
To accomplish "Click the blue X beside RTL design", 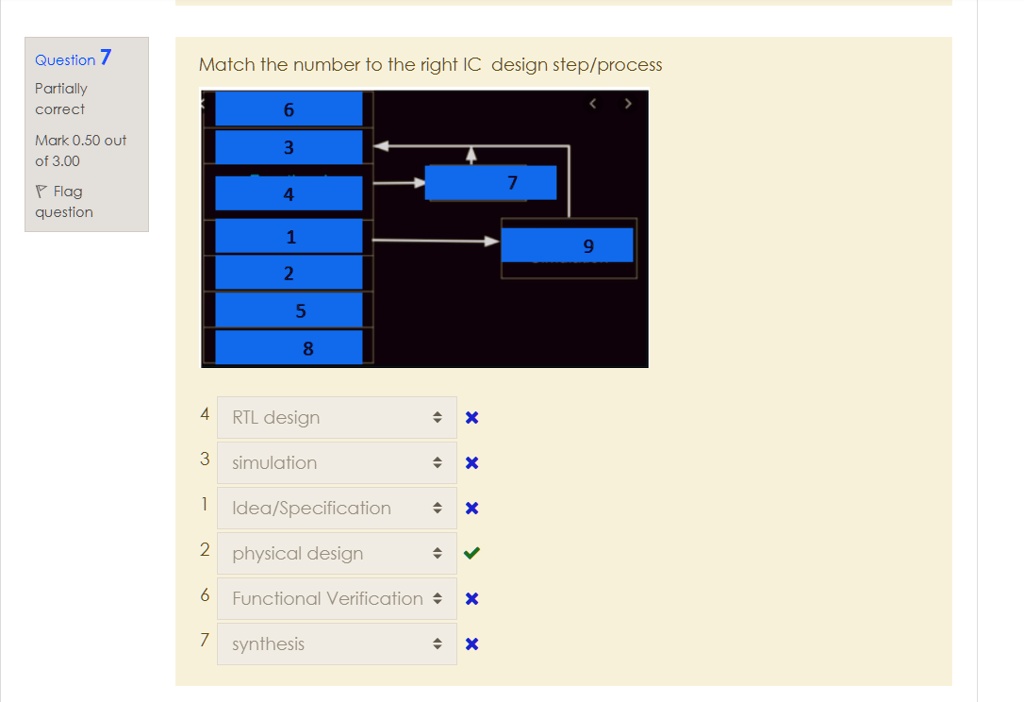I will (471, 417).
